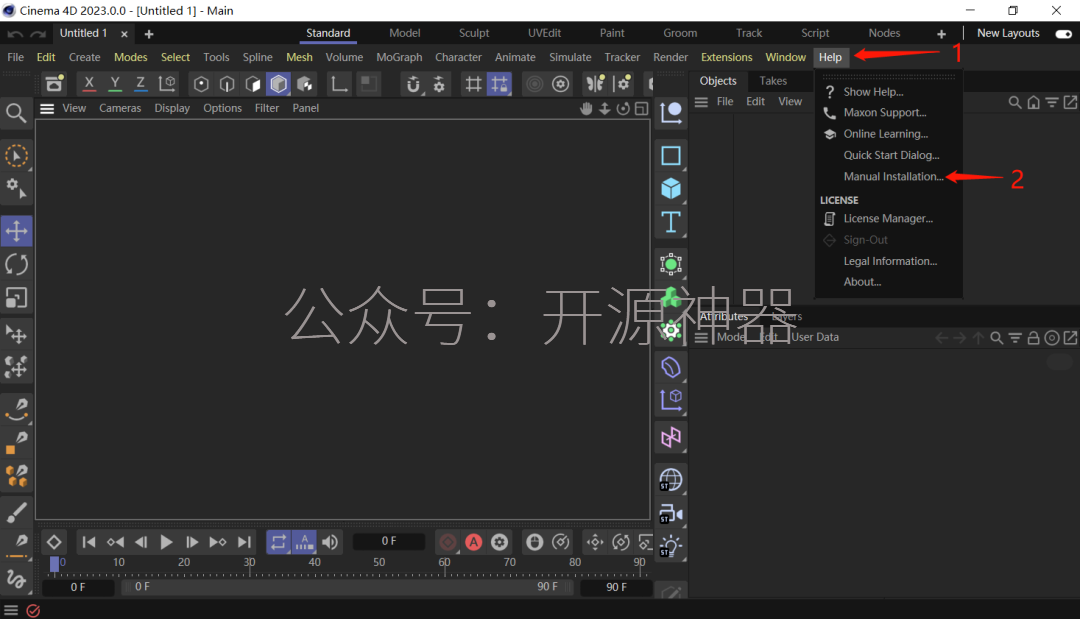
Task: Open the viewport Display menu
Action: coord(172,108)
